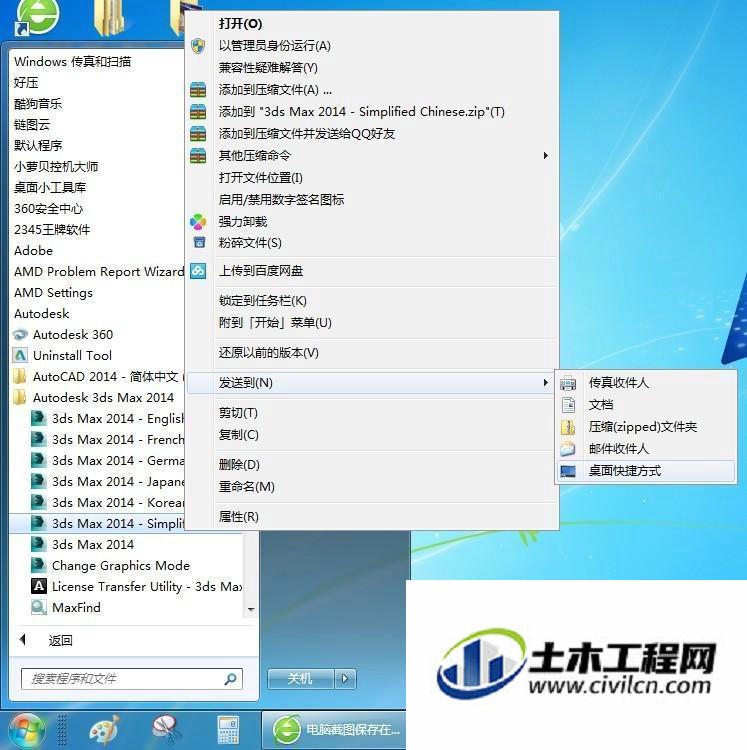747x750 pixels.
Task: Click the search magnifier in search box
Action: tap(231, 679)
